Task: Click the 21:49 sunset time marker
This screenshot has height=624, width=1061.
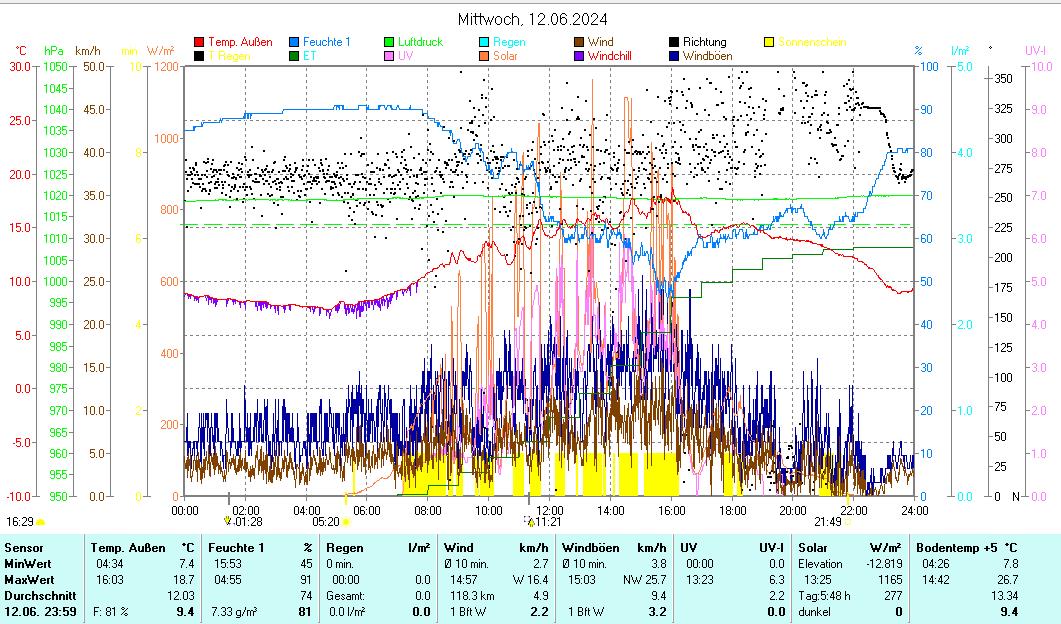Action: (x=827, y=521)
